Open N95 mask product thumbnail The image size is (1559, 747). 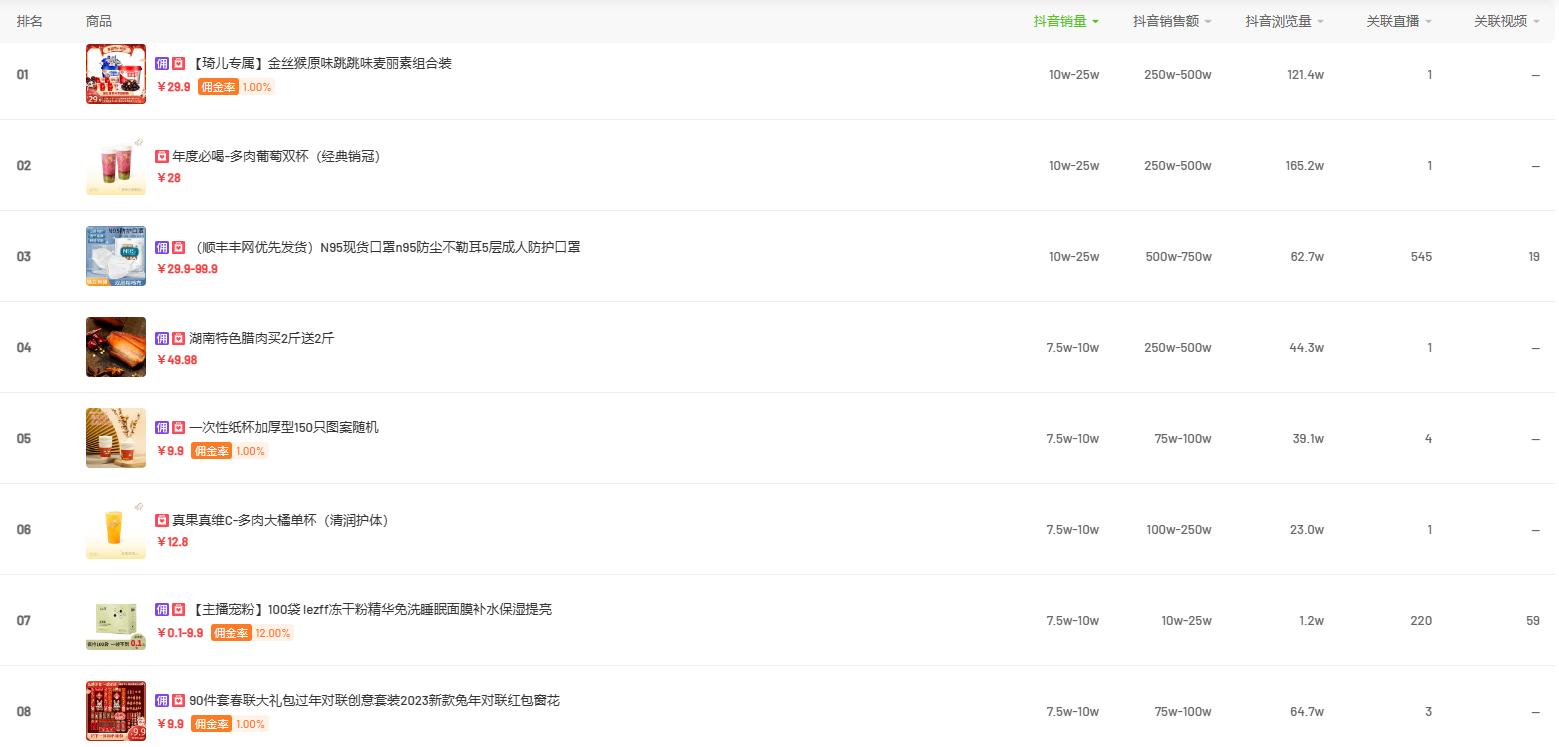tap(116, 256)
